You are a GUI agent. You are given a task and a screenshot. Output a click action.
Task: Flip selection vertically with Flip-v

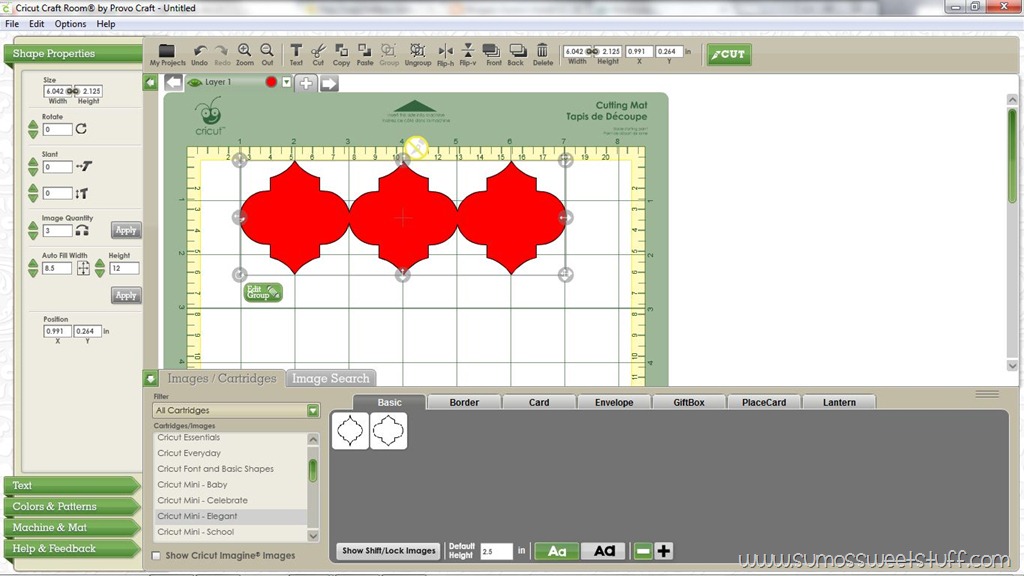(468, 54)
